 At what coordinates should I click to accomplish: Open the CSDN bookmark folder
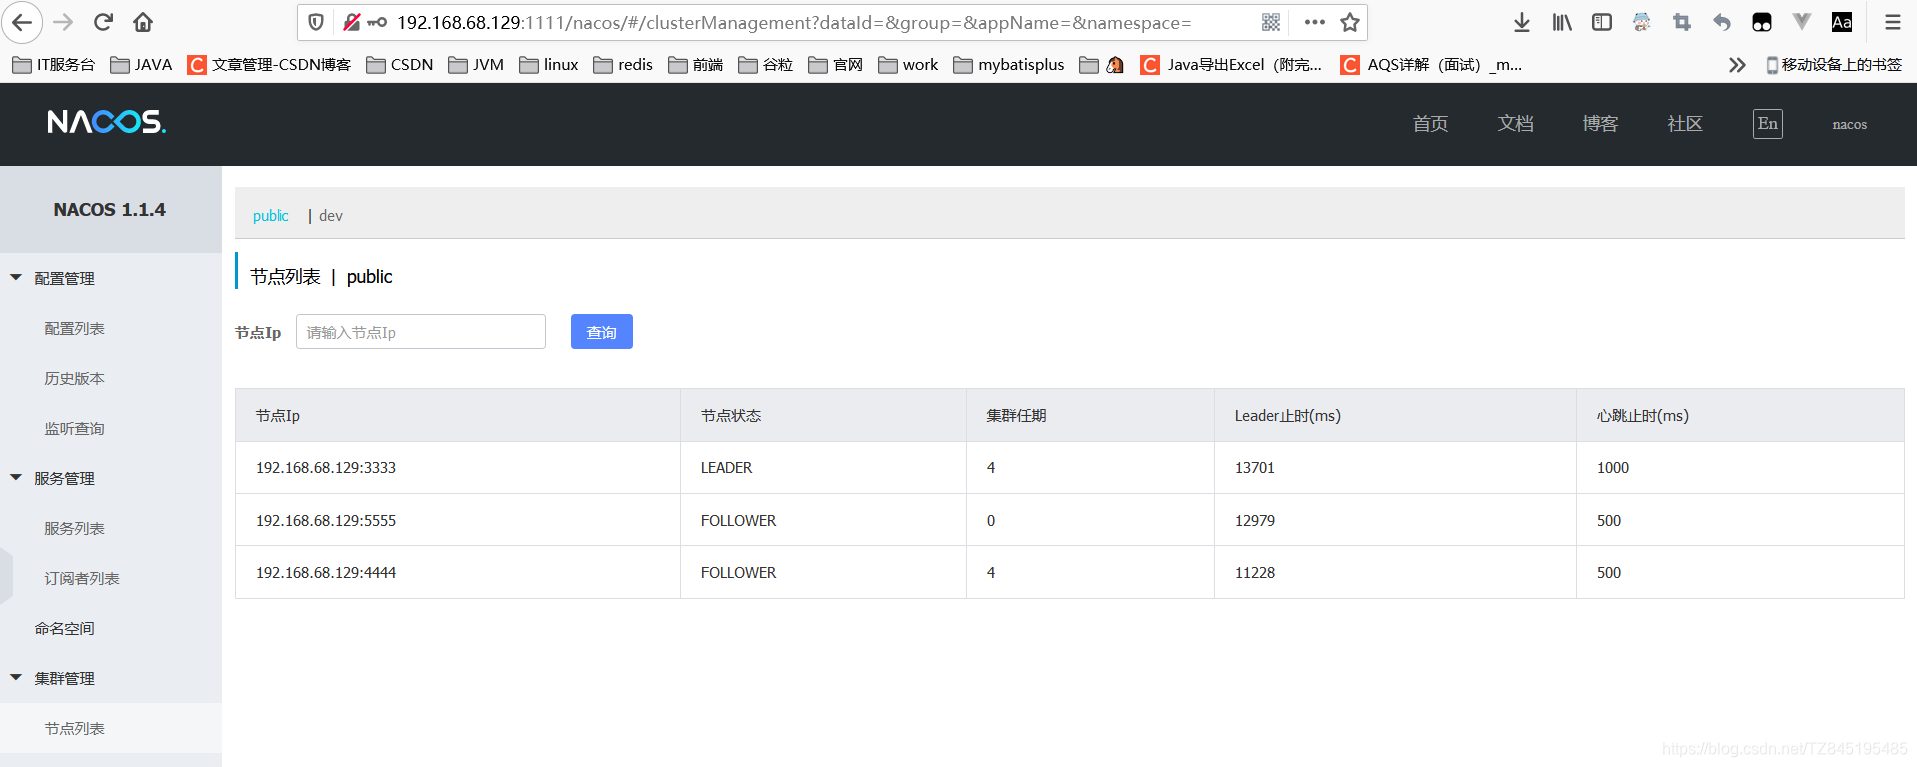[x=400, y=65]
